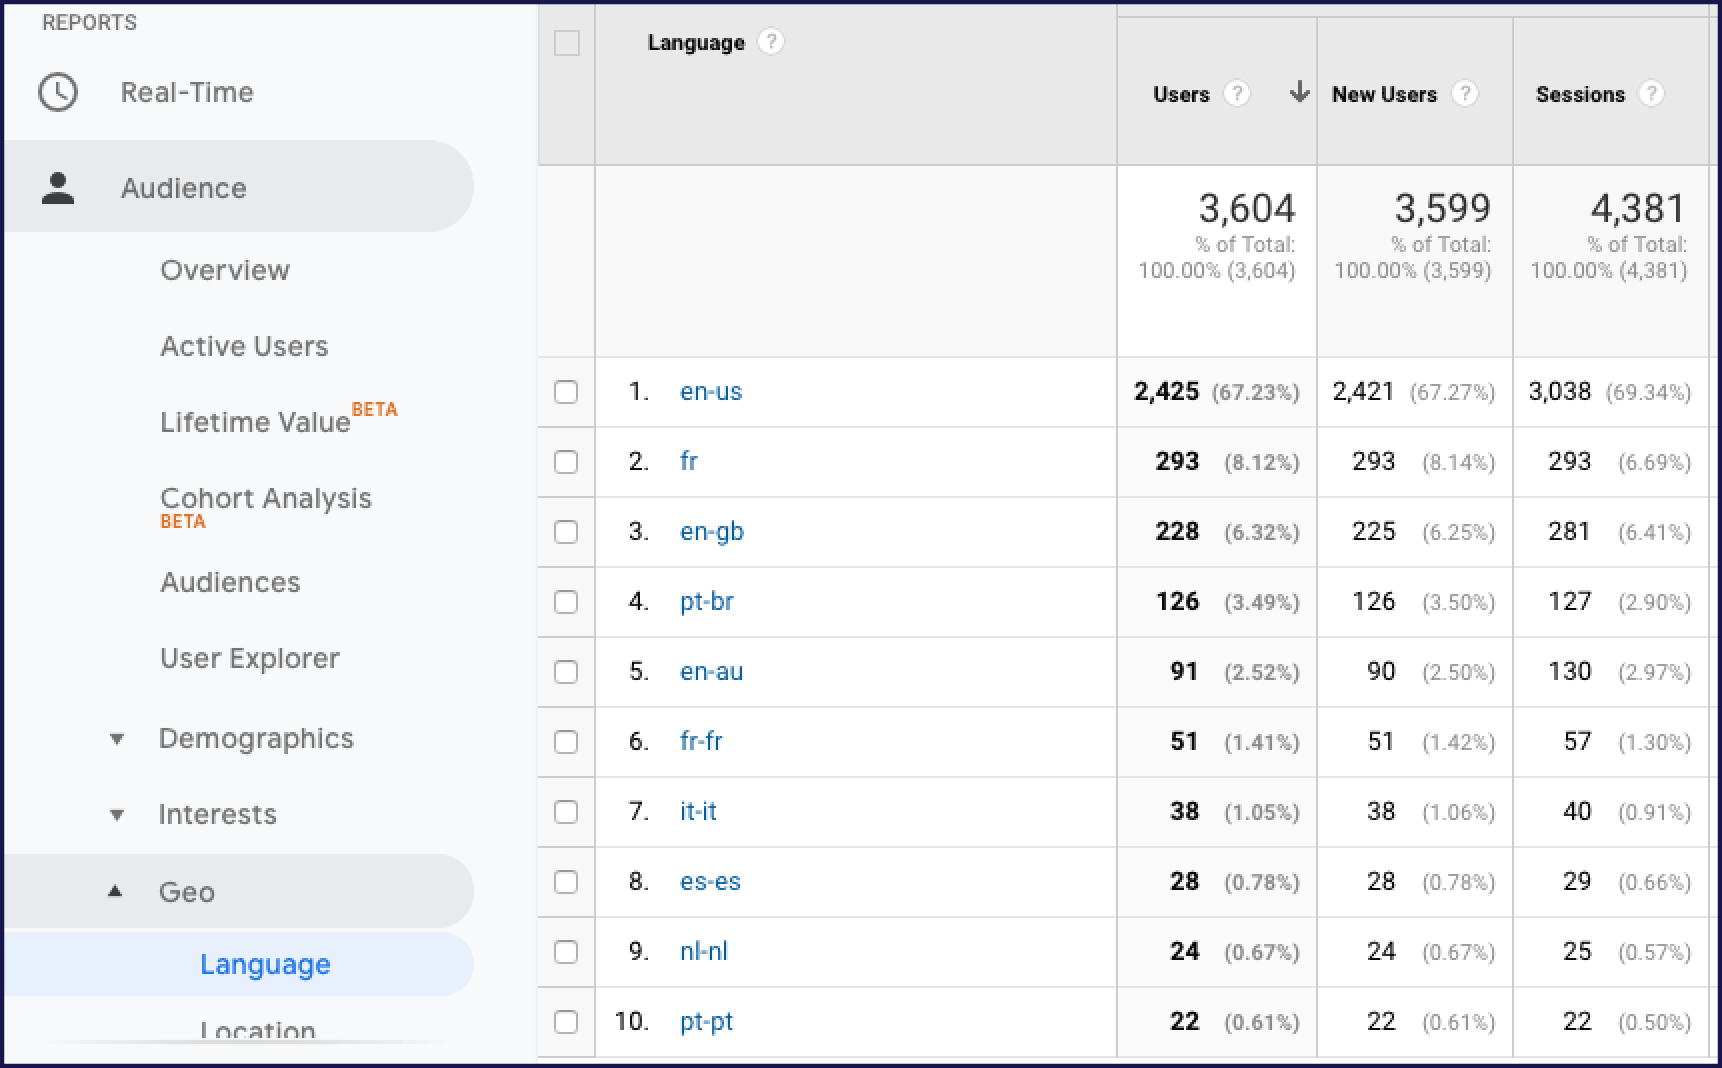This screenshot has width=1722, height=1068.
Task: Open the en-us language link
Action: coord(711,392)
